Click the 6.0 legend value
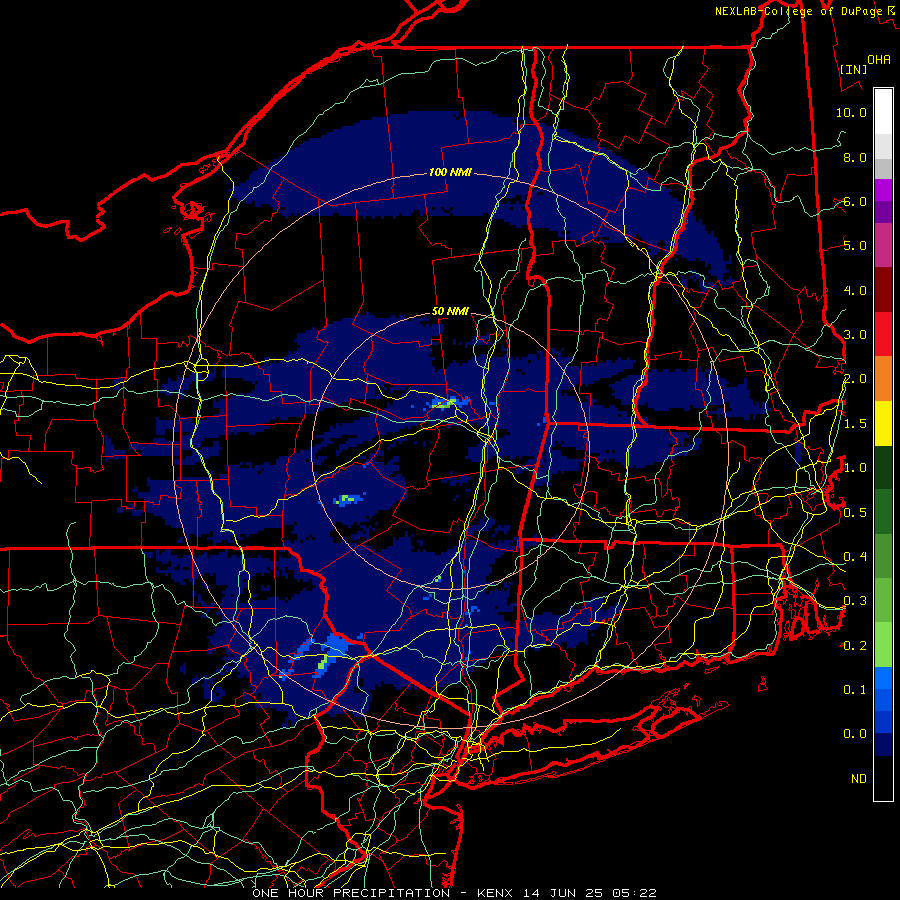Screen dimensions: 900x900 pyautogui.click(x=855, y=201)
